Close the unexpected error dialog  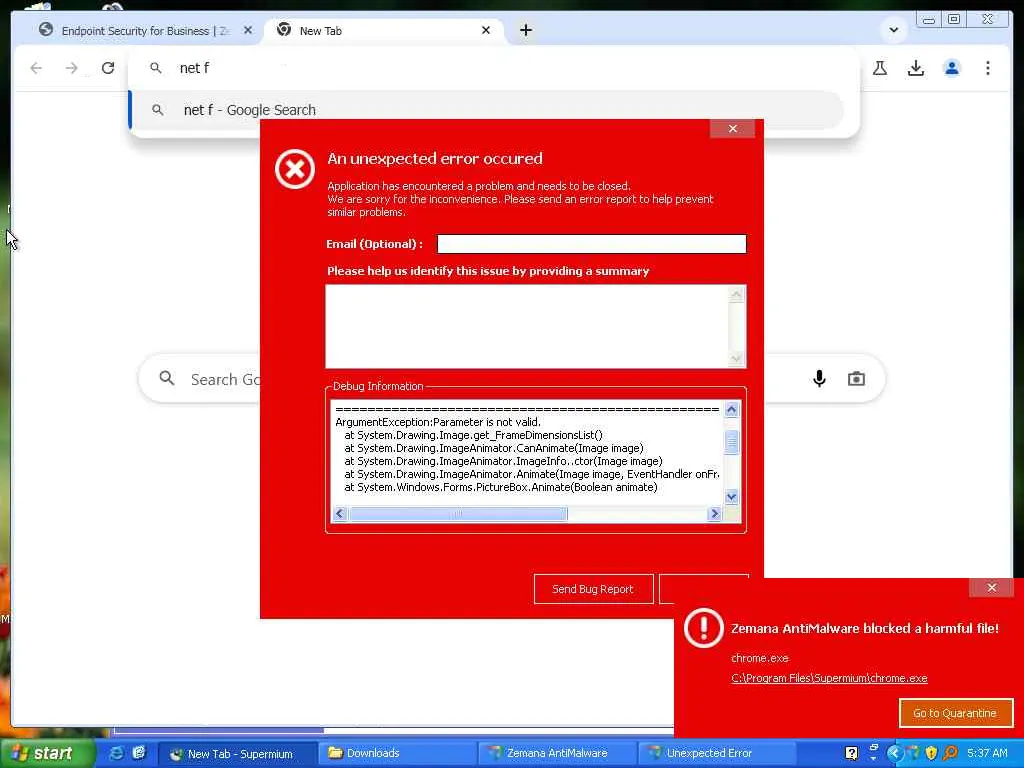(x=733, y=129)
